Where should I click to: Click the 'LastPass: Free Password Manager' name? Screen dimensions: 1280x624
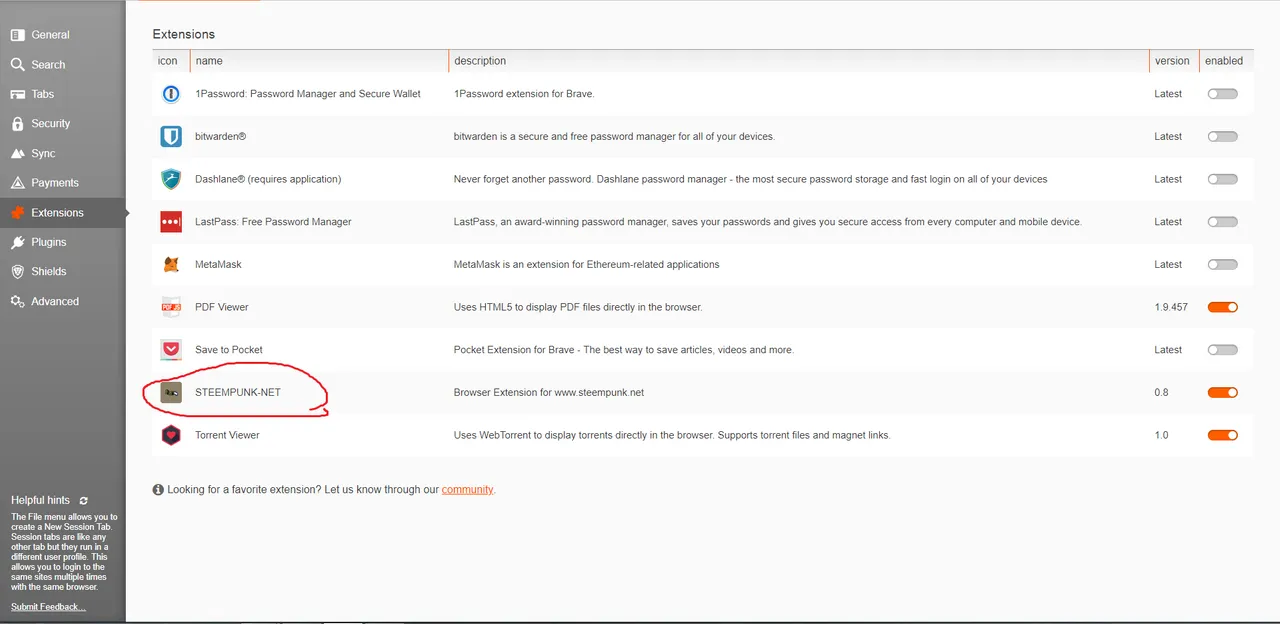[273, 222]
